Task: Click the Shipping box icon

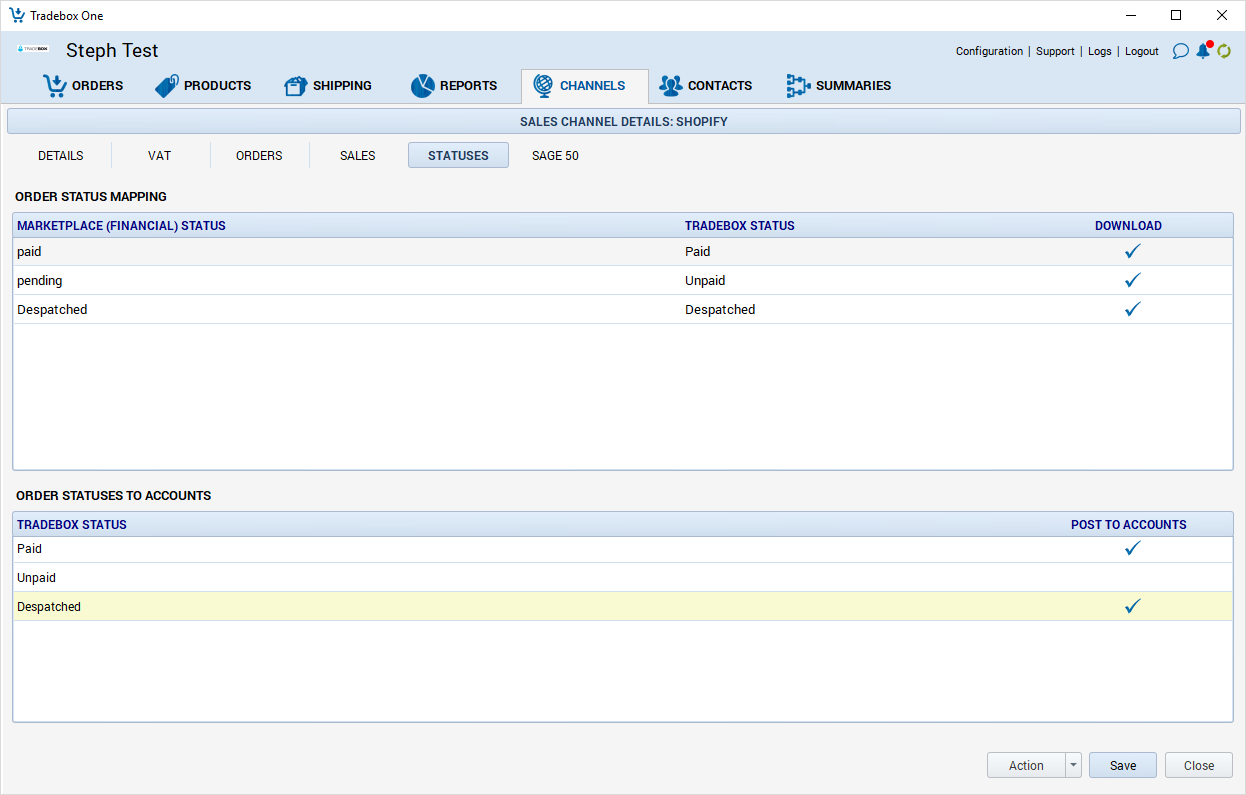Action: point(295,86)
